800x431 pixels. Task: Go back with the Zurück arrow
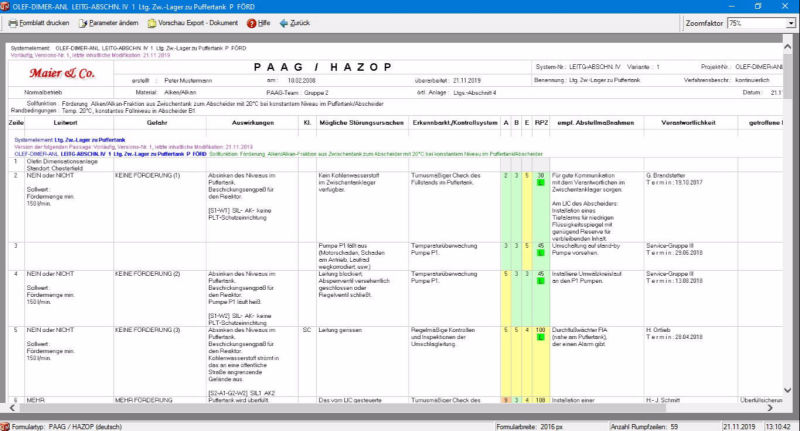(x=284, y=22)
